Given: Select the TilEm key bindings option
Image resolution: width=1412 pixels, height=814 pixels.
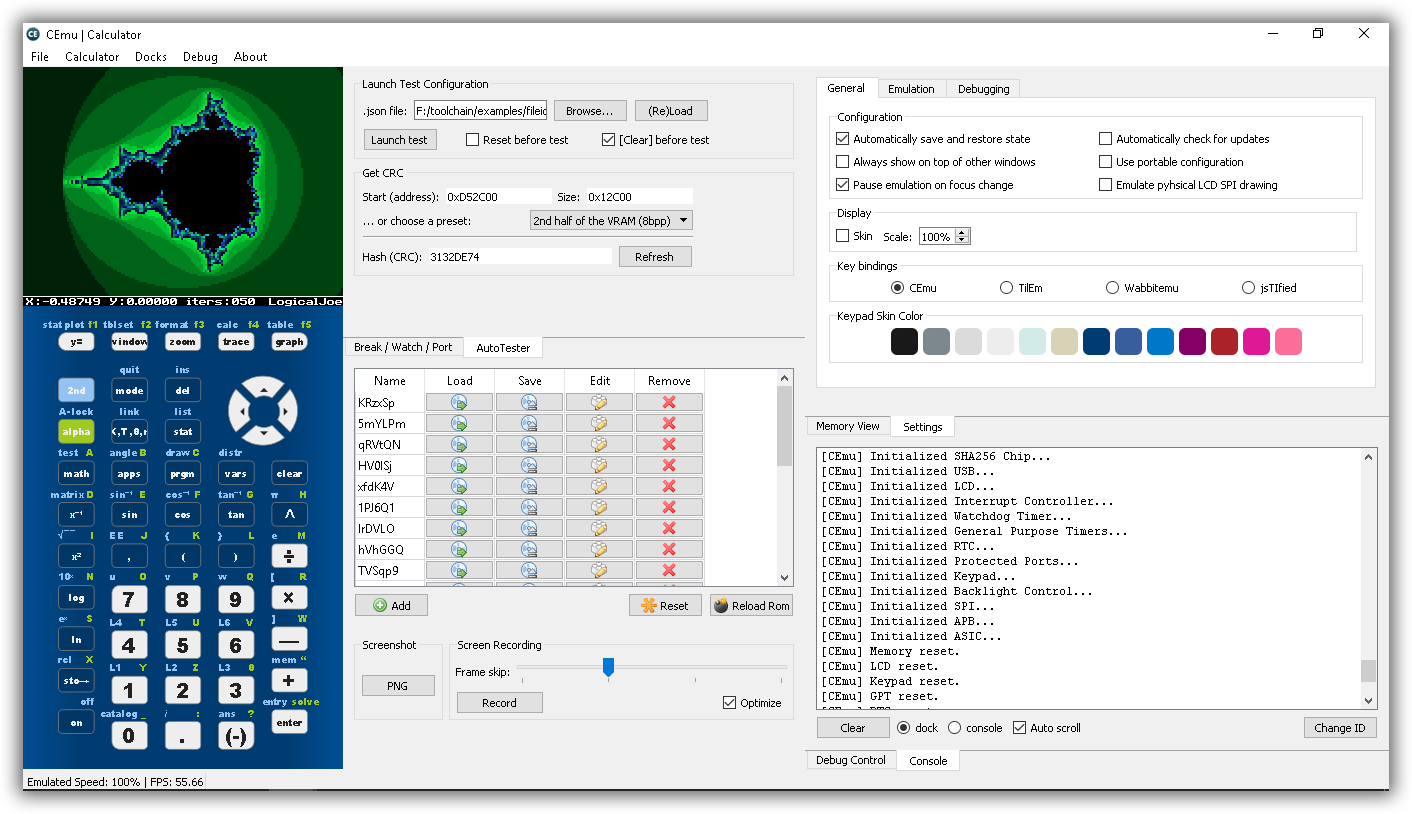Looking at the screenshot, I should click(x=1006, y=287).
